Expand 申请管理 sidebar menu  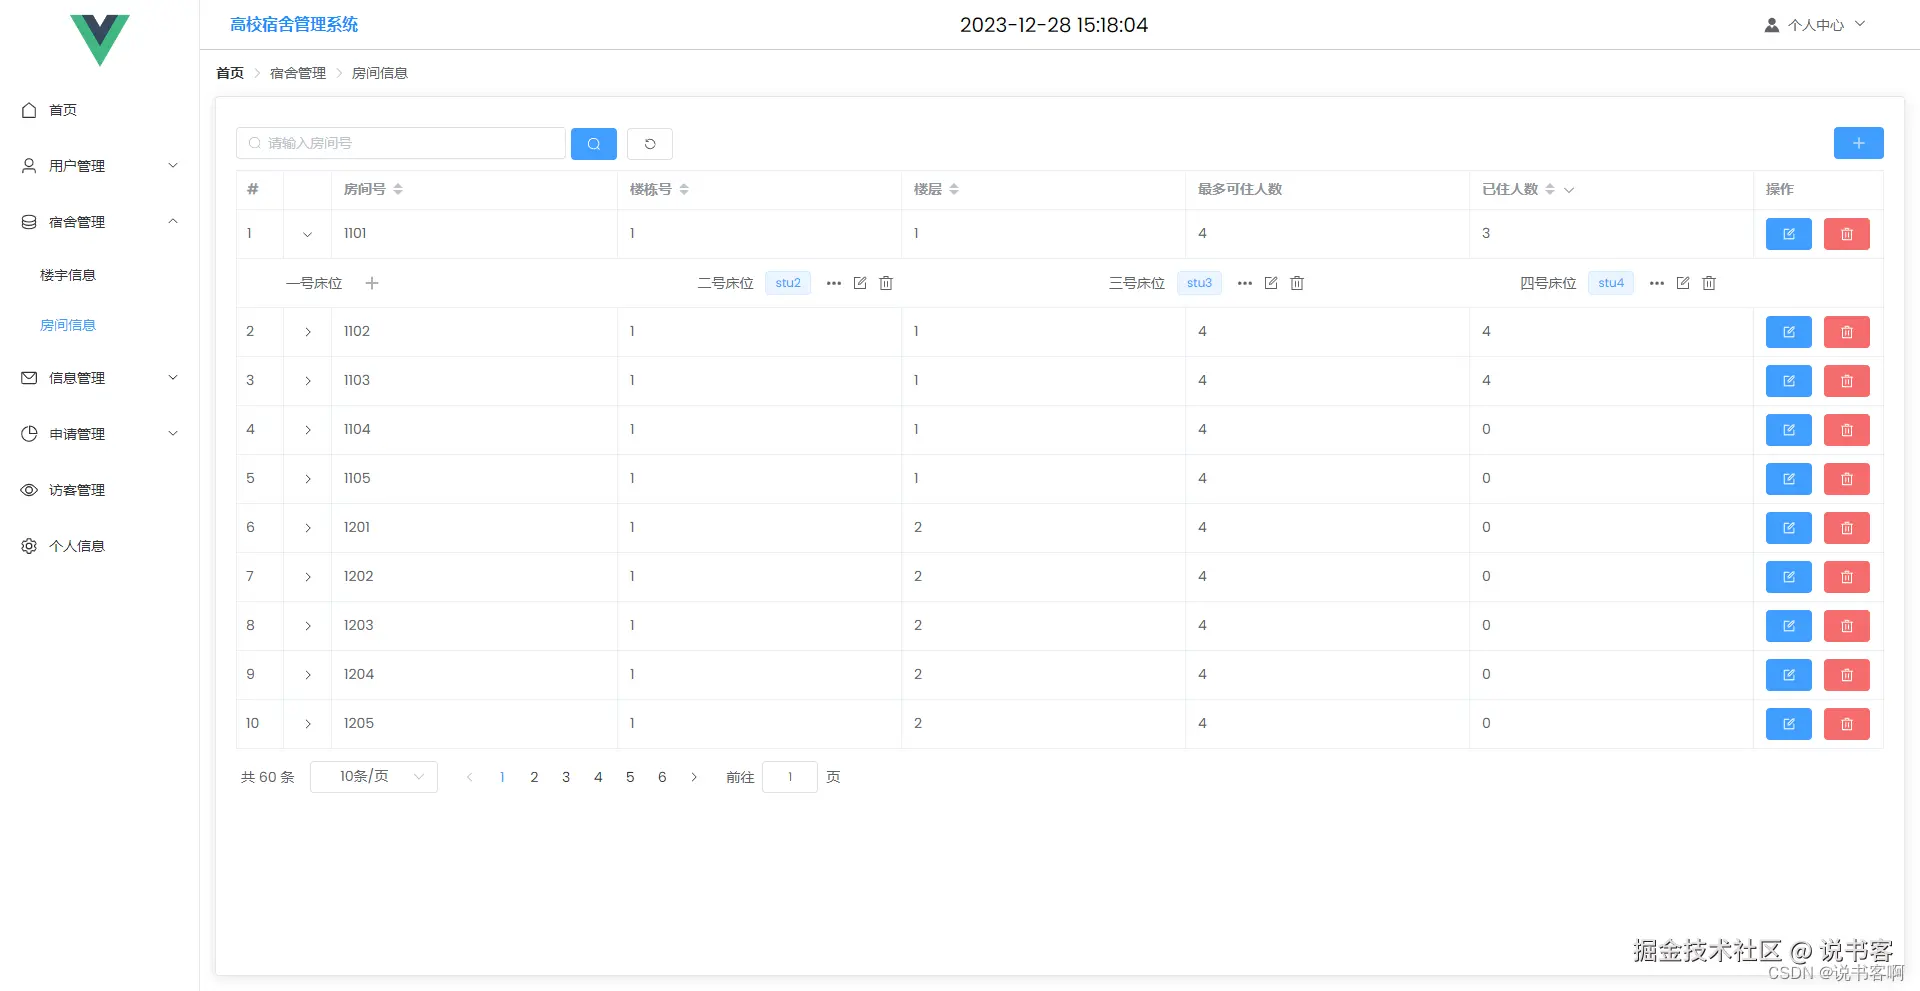click(x=100, y=434)
